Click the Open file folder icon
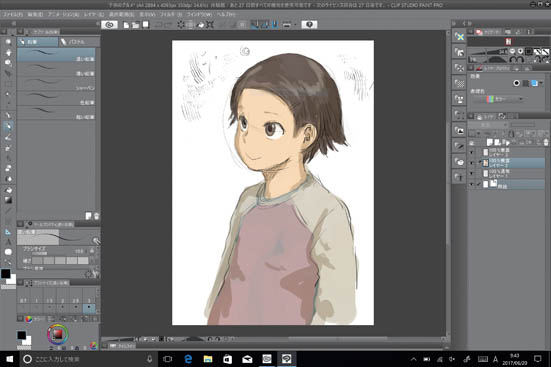Image resolution: width=551 pixels, height=367 pixels. [135, 25]
